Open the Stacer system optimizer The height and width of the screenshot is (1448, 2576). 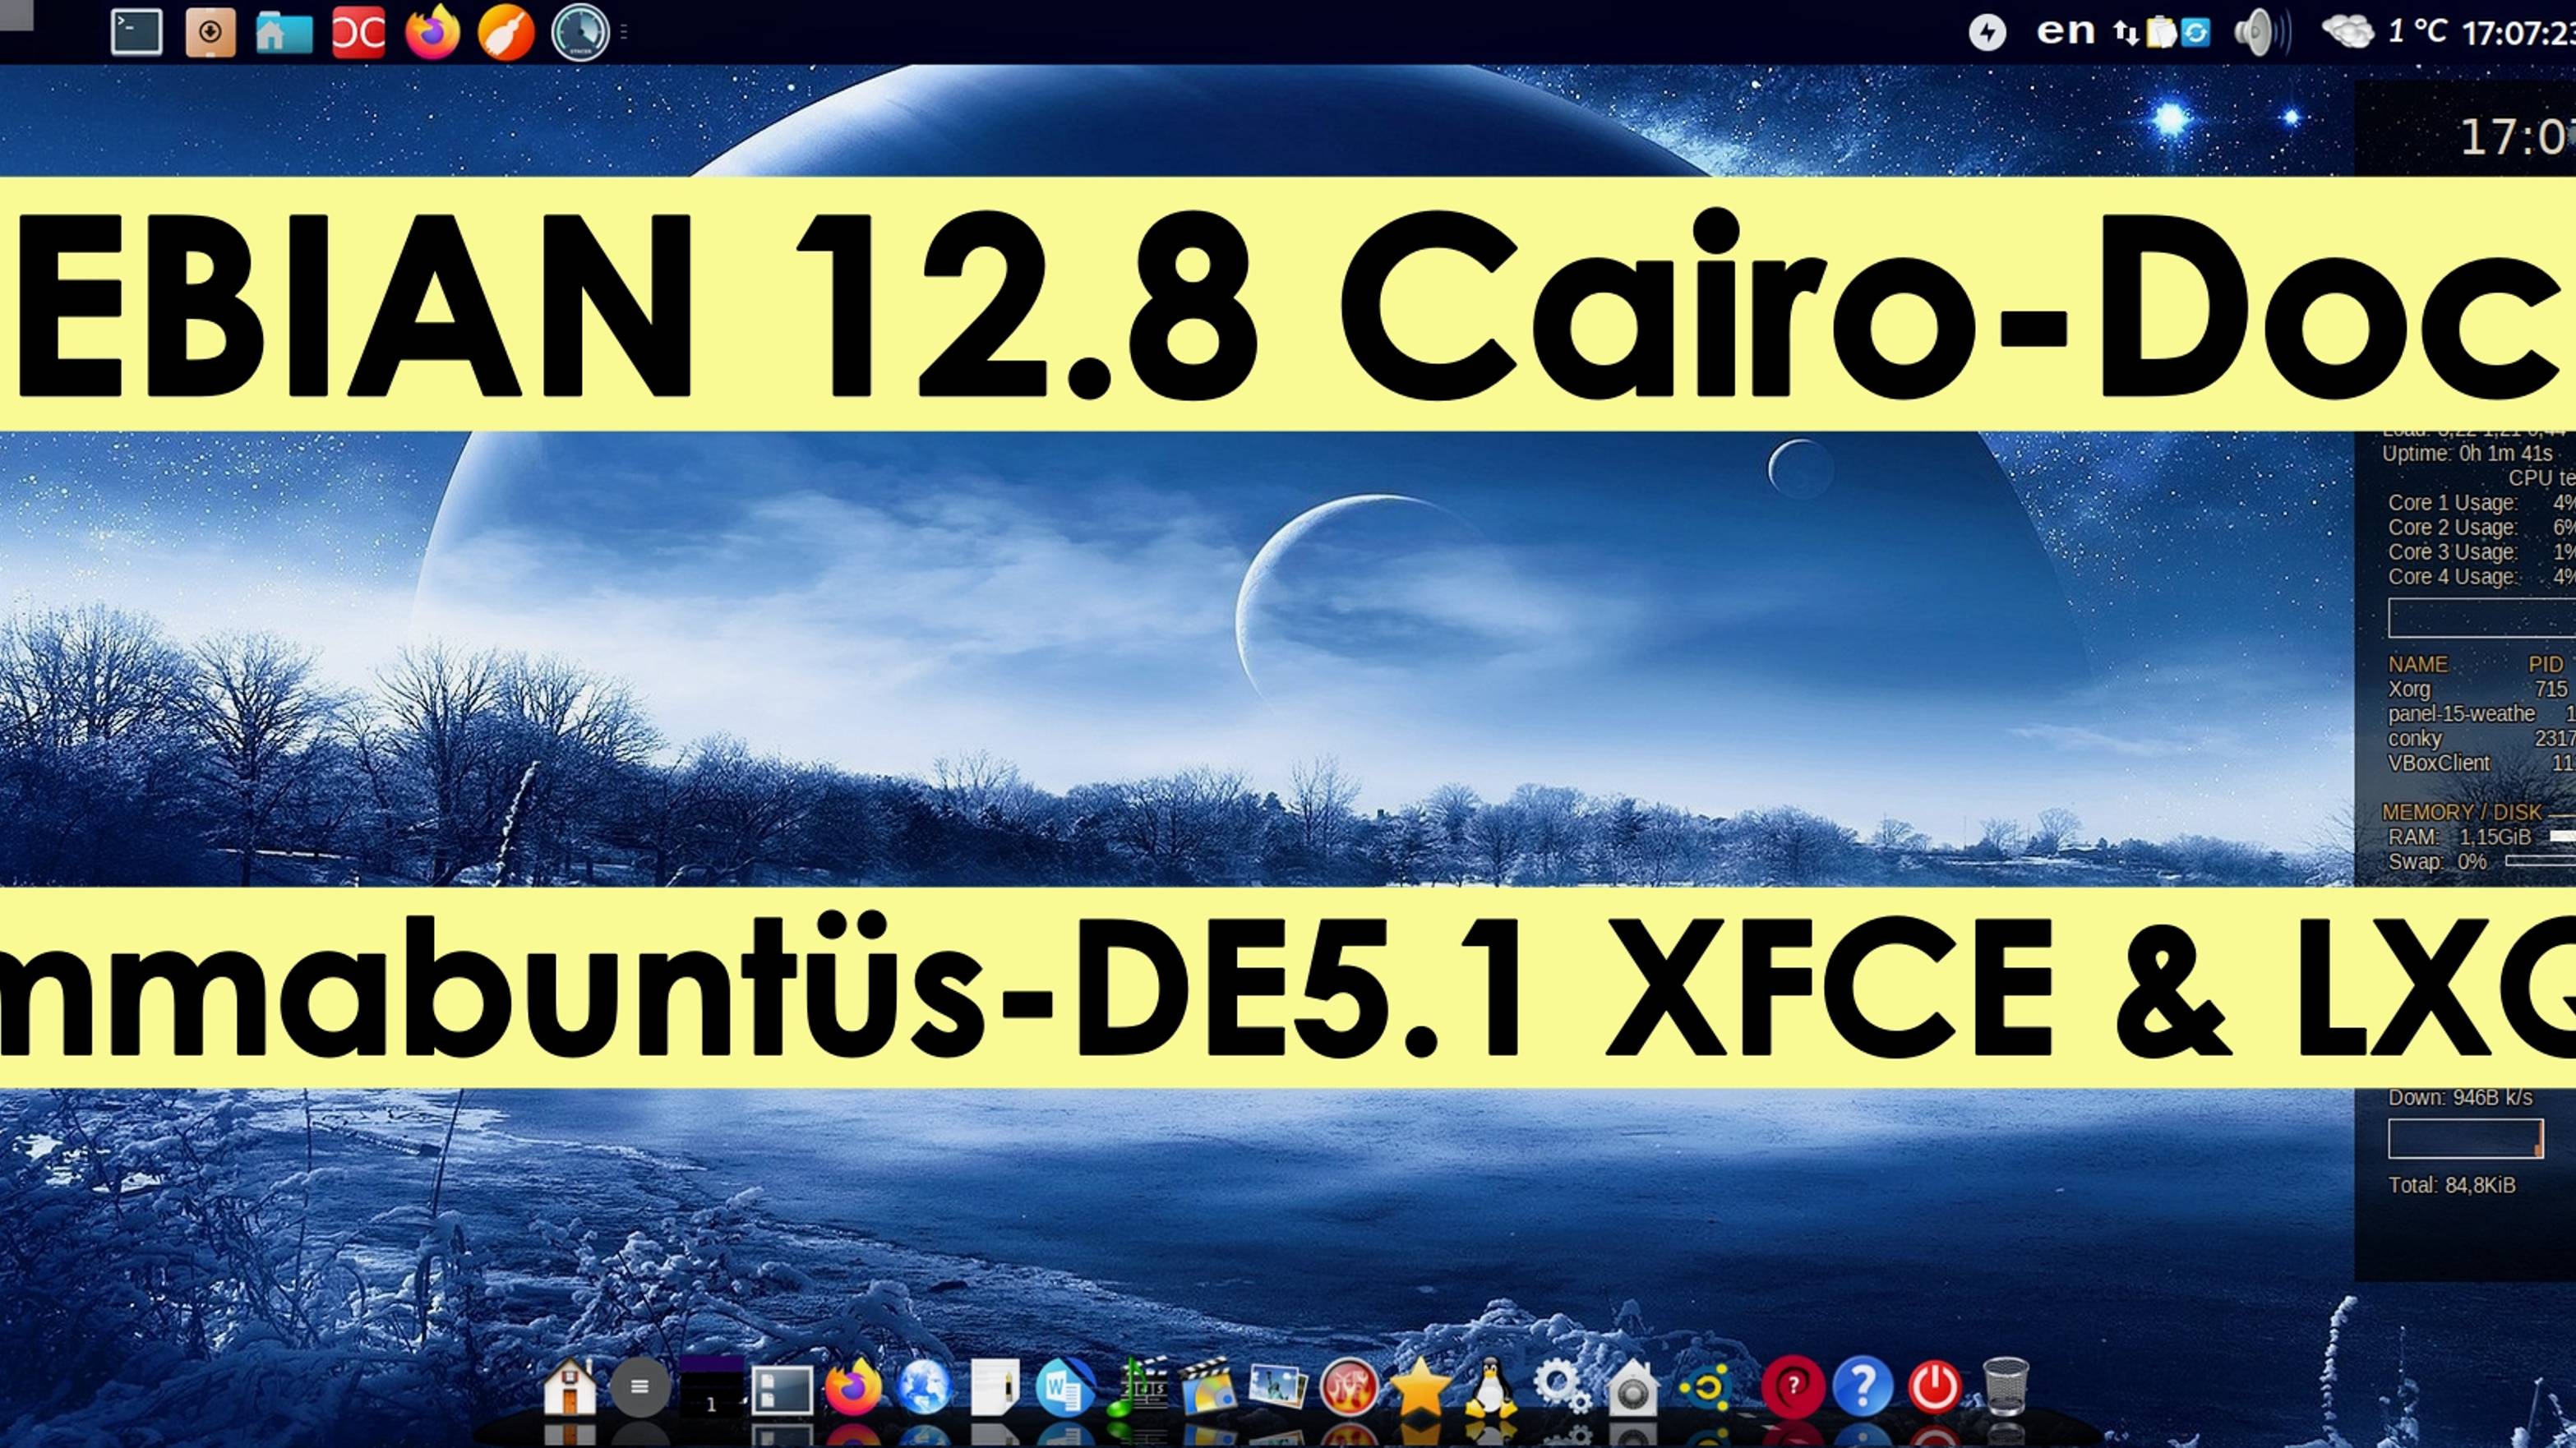[x=580, y=32]
